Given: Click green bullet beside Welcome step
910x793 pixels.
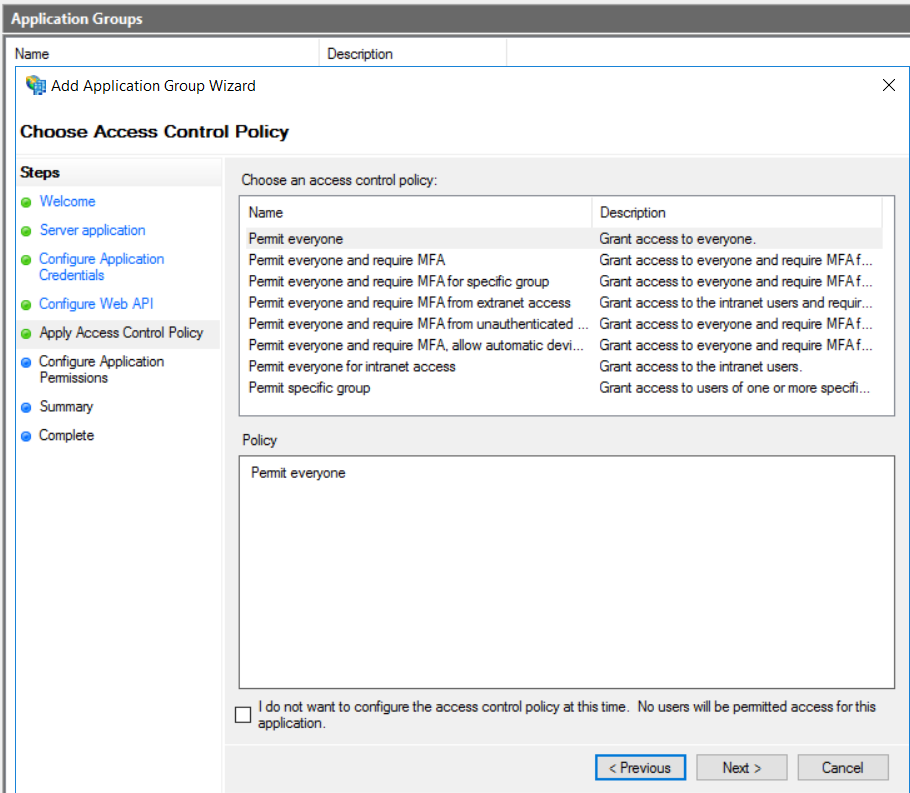Looking at the screenshot, I should pyautogui.click(x=26, y=202).
